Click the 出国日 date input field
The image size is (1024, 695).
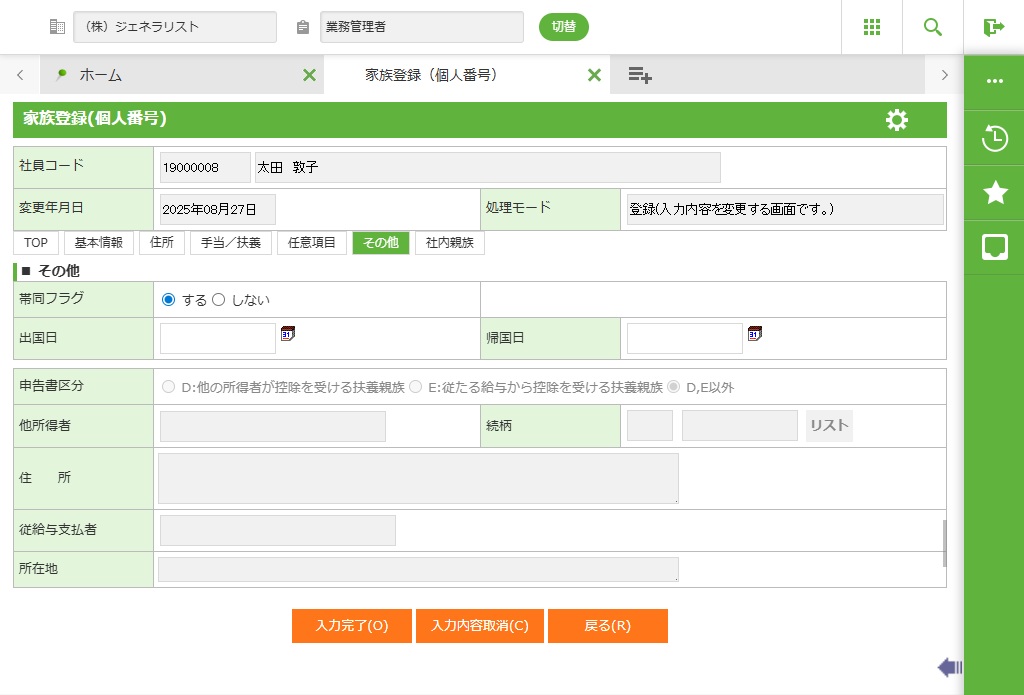[217, 338]
